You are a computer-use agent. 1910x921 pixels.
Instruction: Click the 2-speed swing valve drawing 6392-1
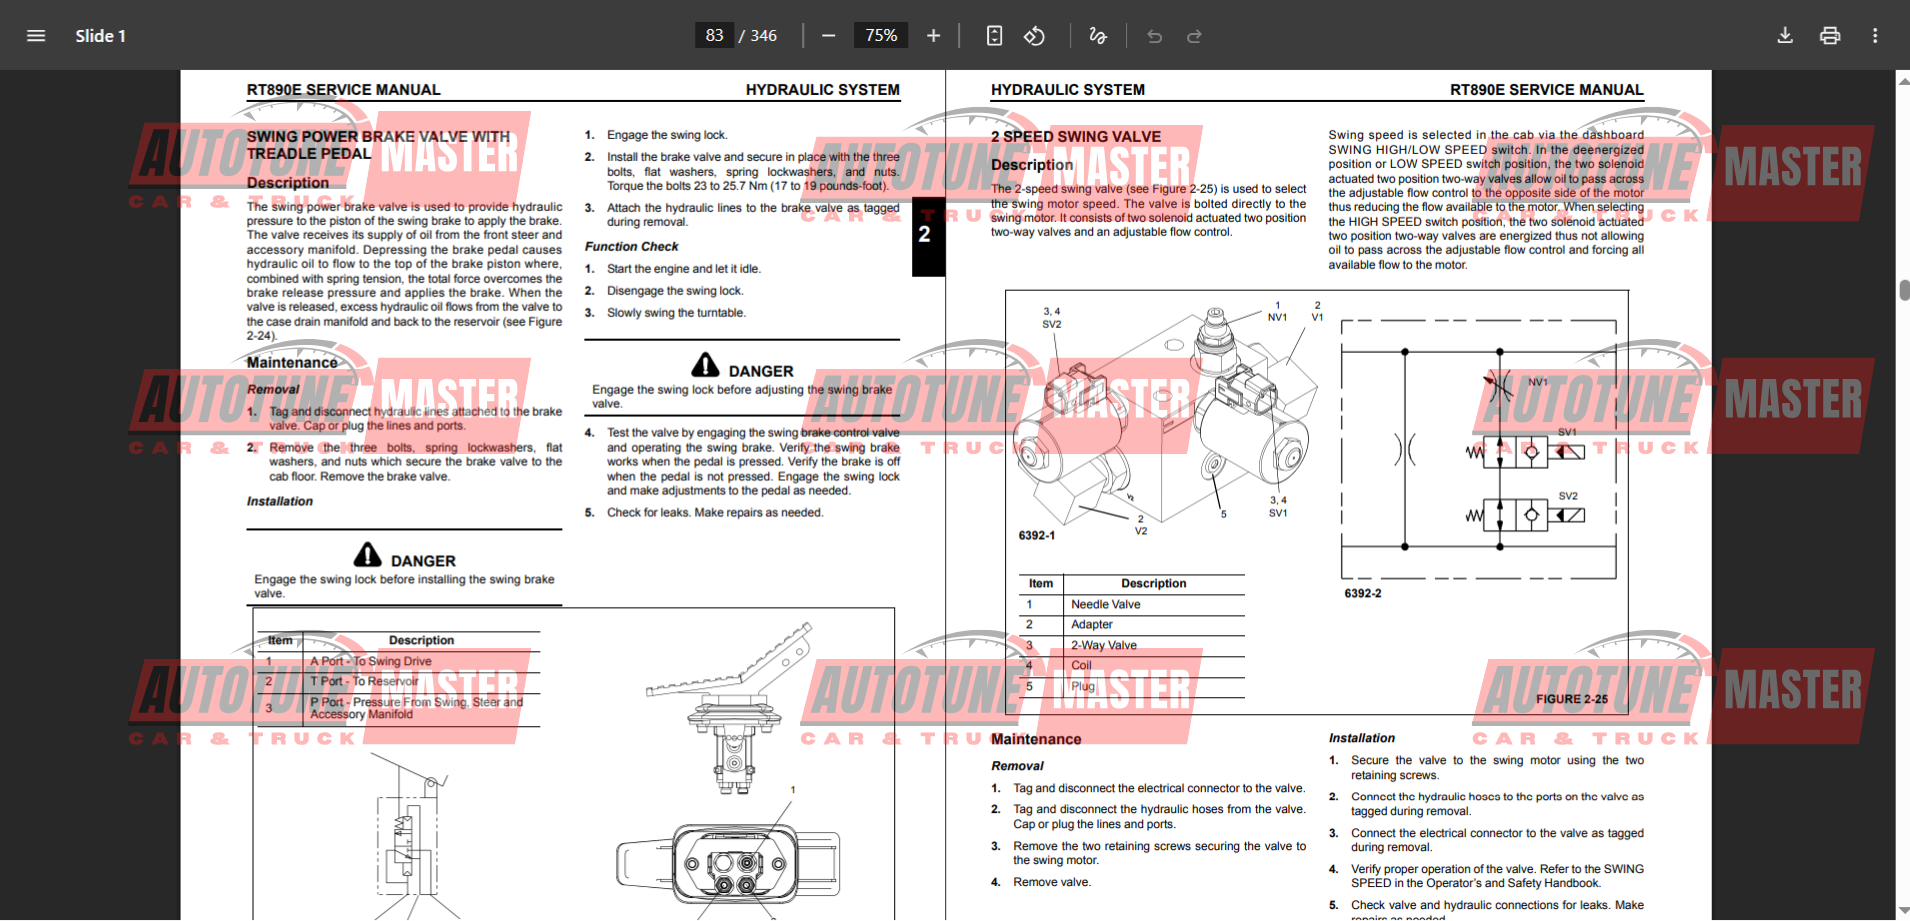(x=1165, y=420)
